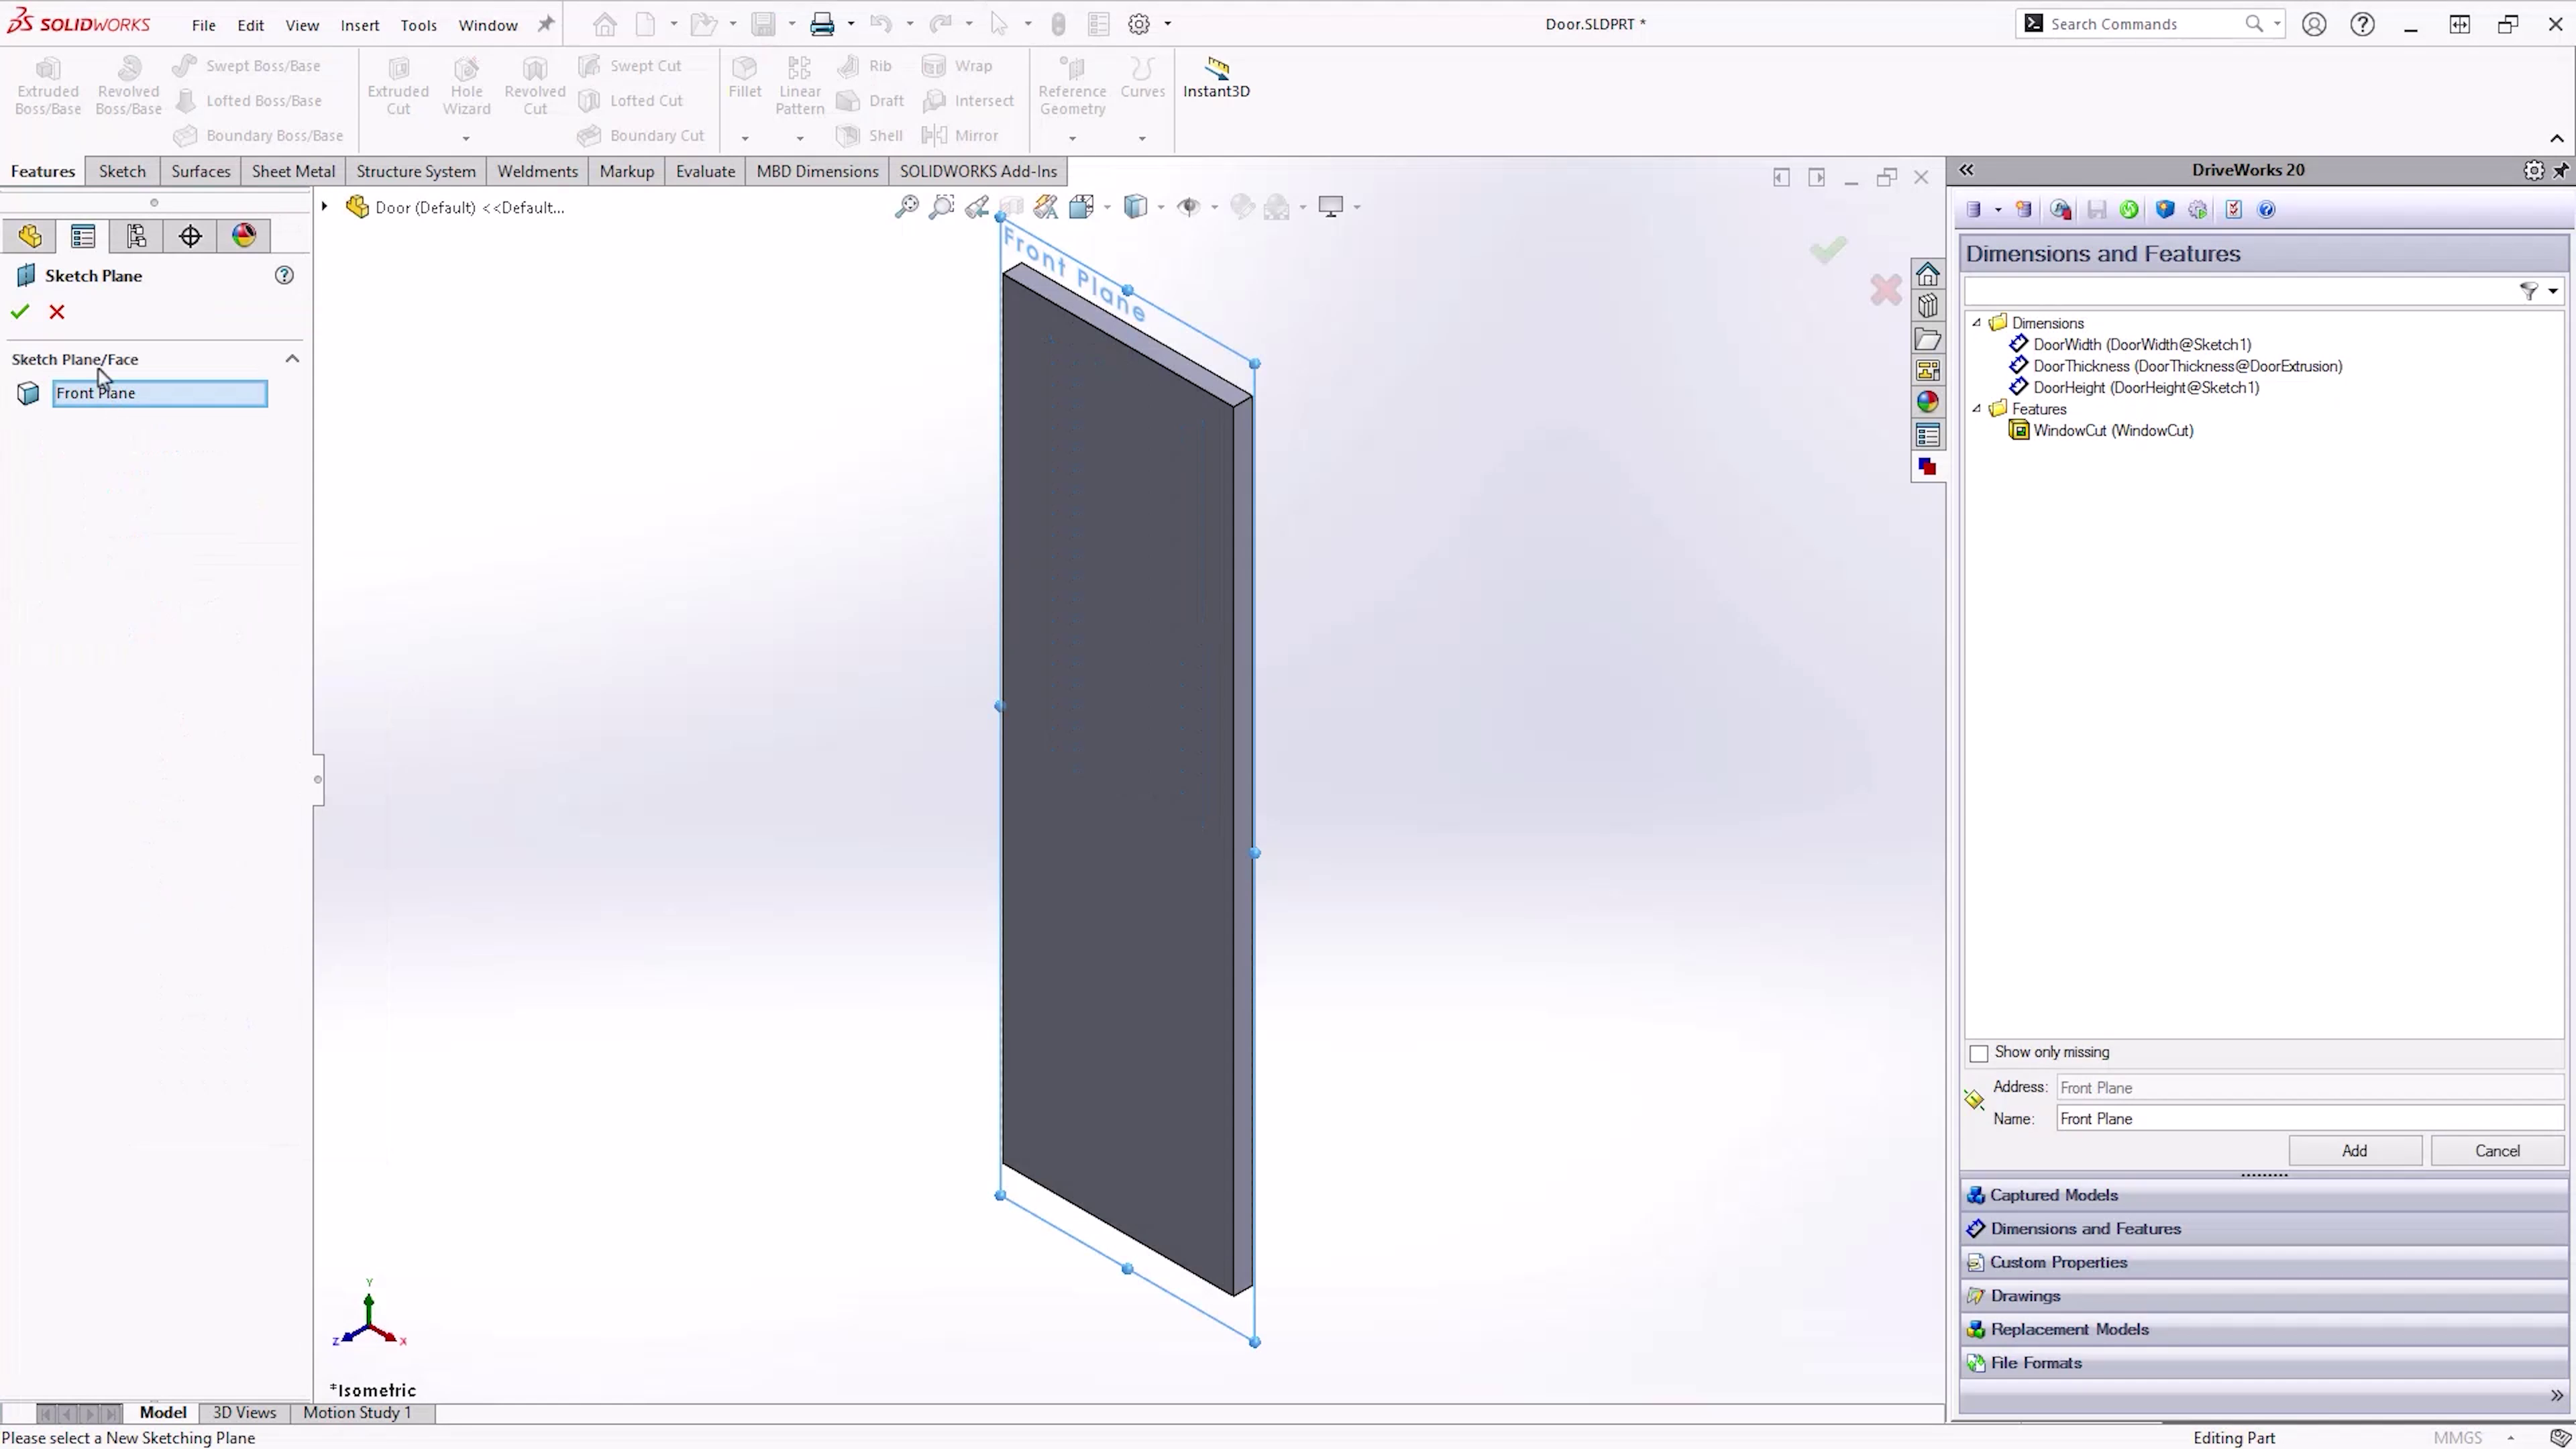Viewport: 2576px width, 1449px height.
Task: Click the Add button
Action: [x=2354, y=1150]
